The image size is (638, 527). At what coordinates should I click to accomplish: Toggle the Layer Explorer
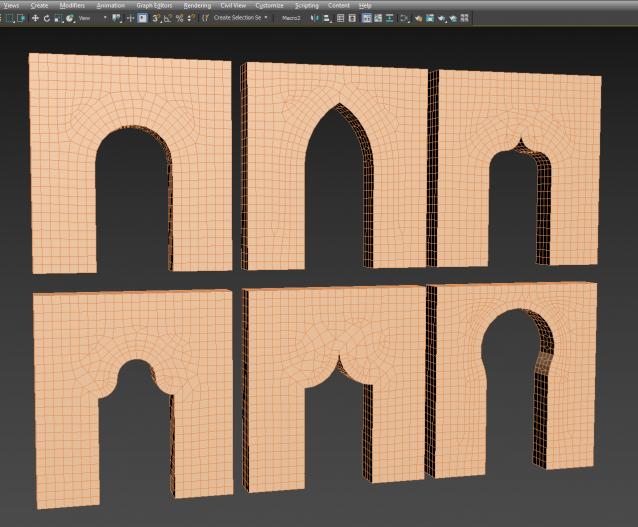coord(352,18)
